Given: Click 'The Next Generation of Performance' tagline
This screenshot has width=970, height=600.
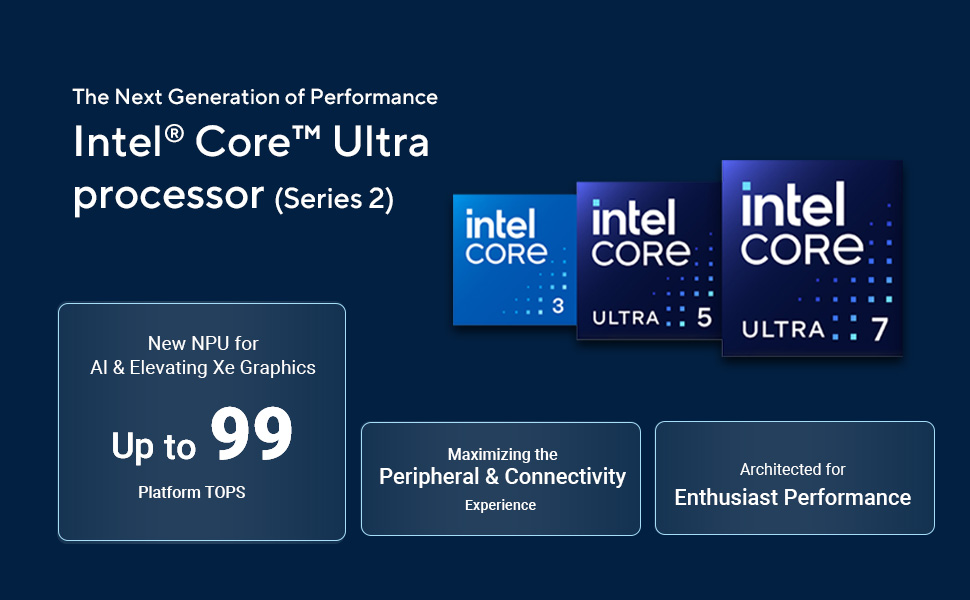Looking at the screenshot, I should [x=255, y=97].
